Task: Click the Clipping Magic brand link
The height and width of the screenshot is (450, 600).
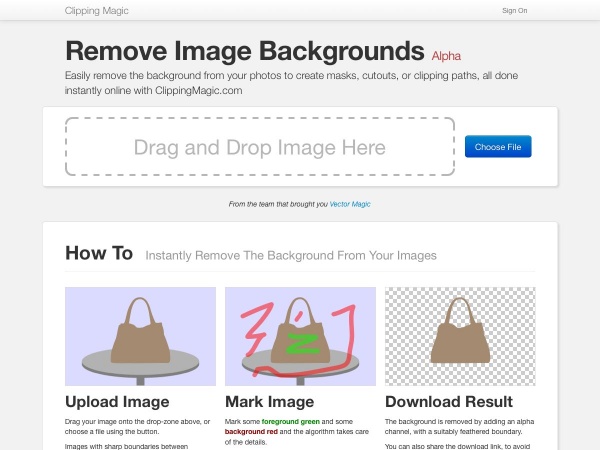Action: click(96, 11)
